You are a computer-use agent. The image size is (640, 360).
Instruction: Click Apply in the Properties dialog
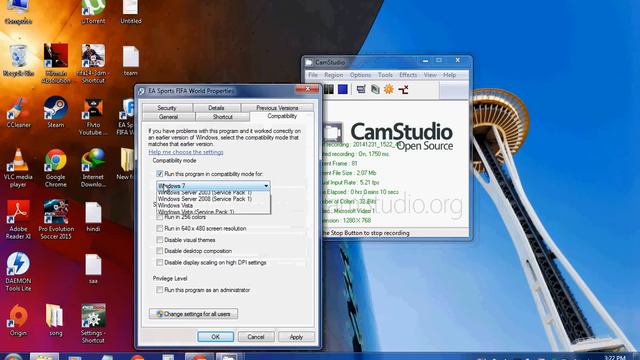coord(296,337)
